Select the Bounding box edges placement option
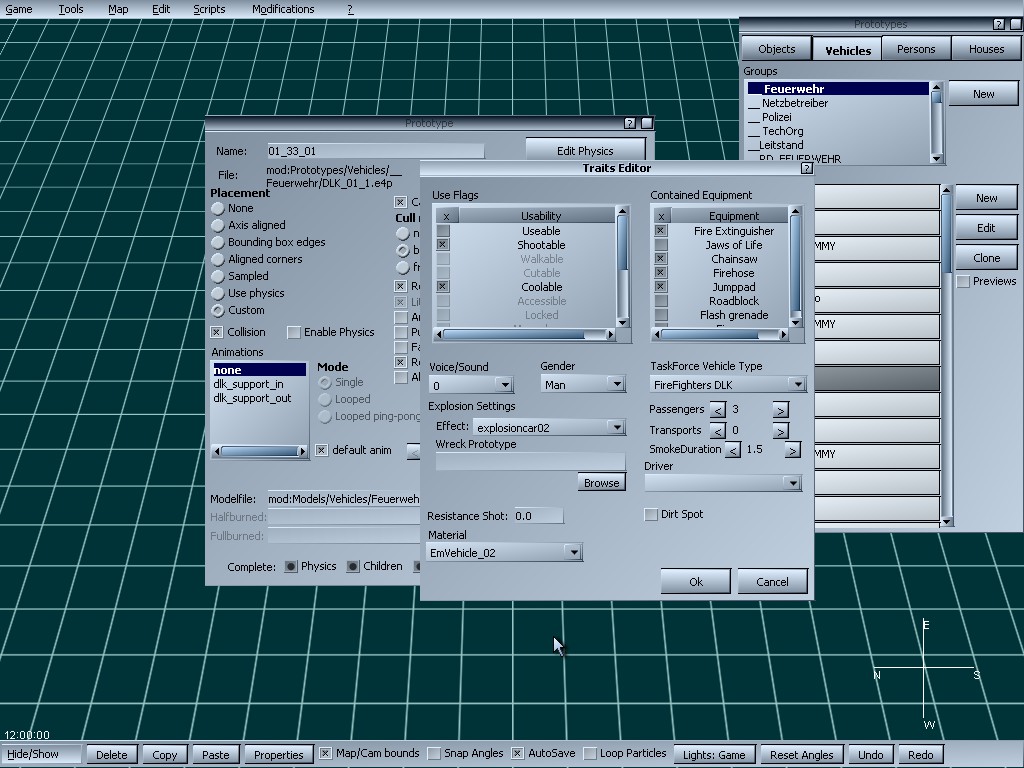Screen dimensions: 1024x768 pos(218,242)
